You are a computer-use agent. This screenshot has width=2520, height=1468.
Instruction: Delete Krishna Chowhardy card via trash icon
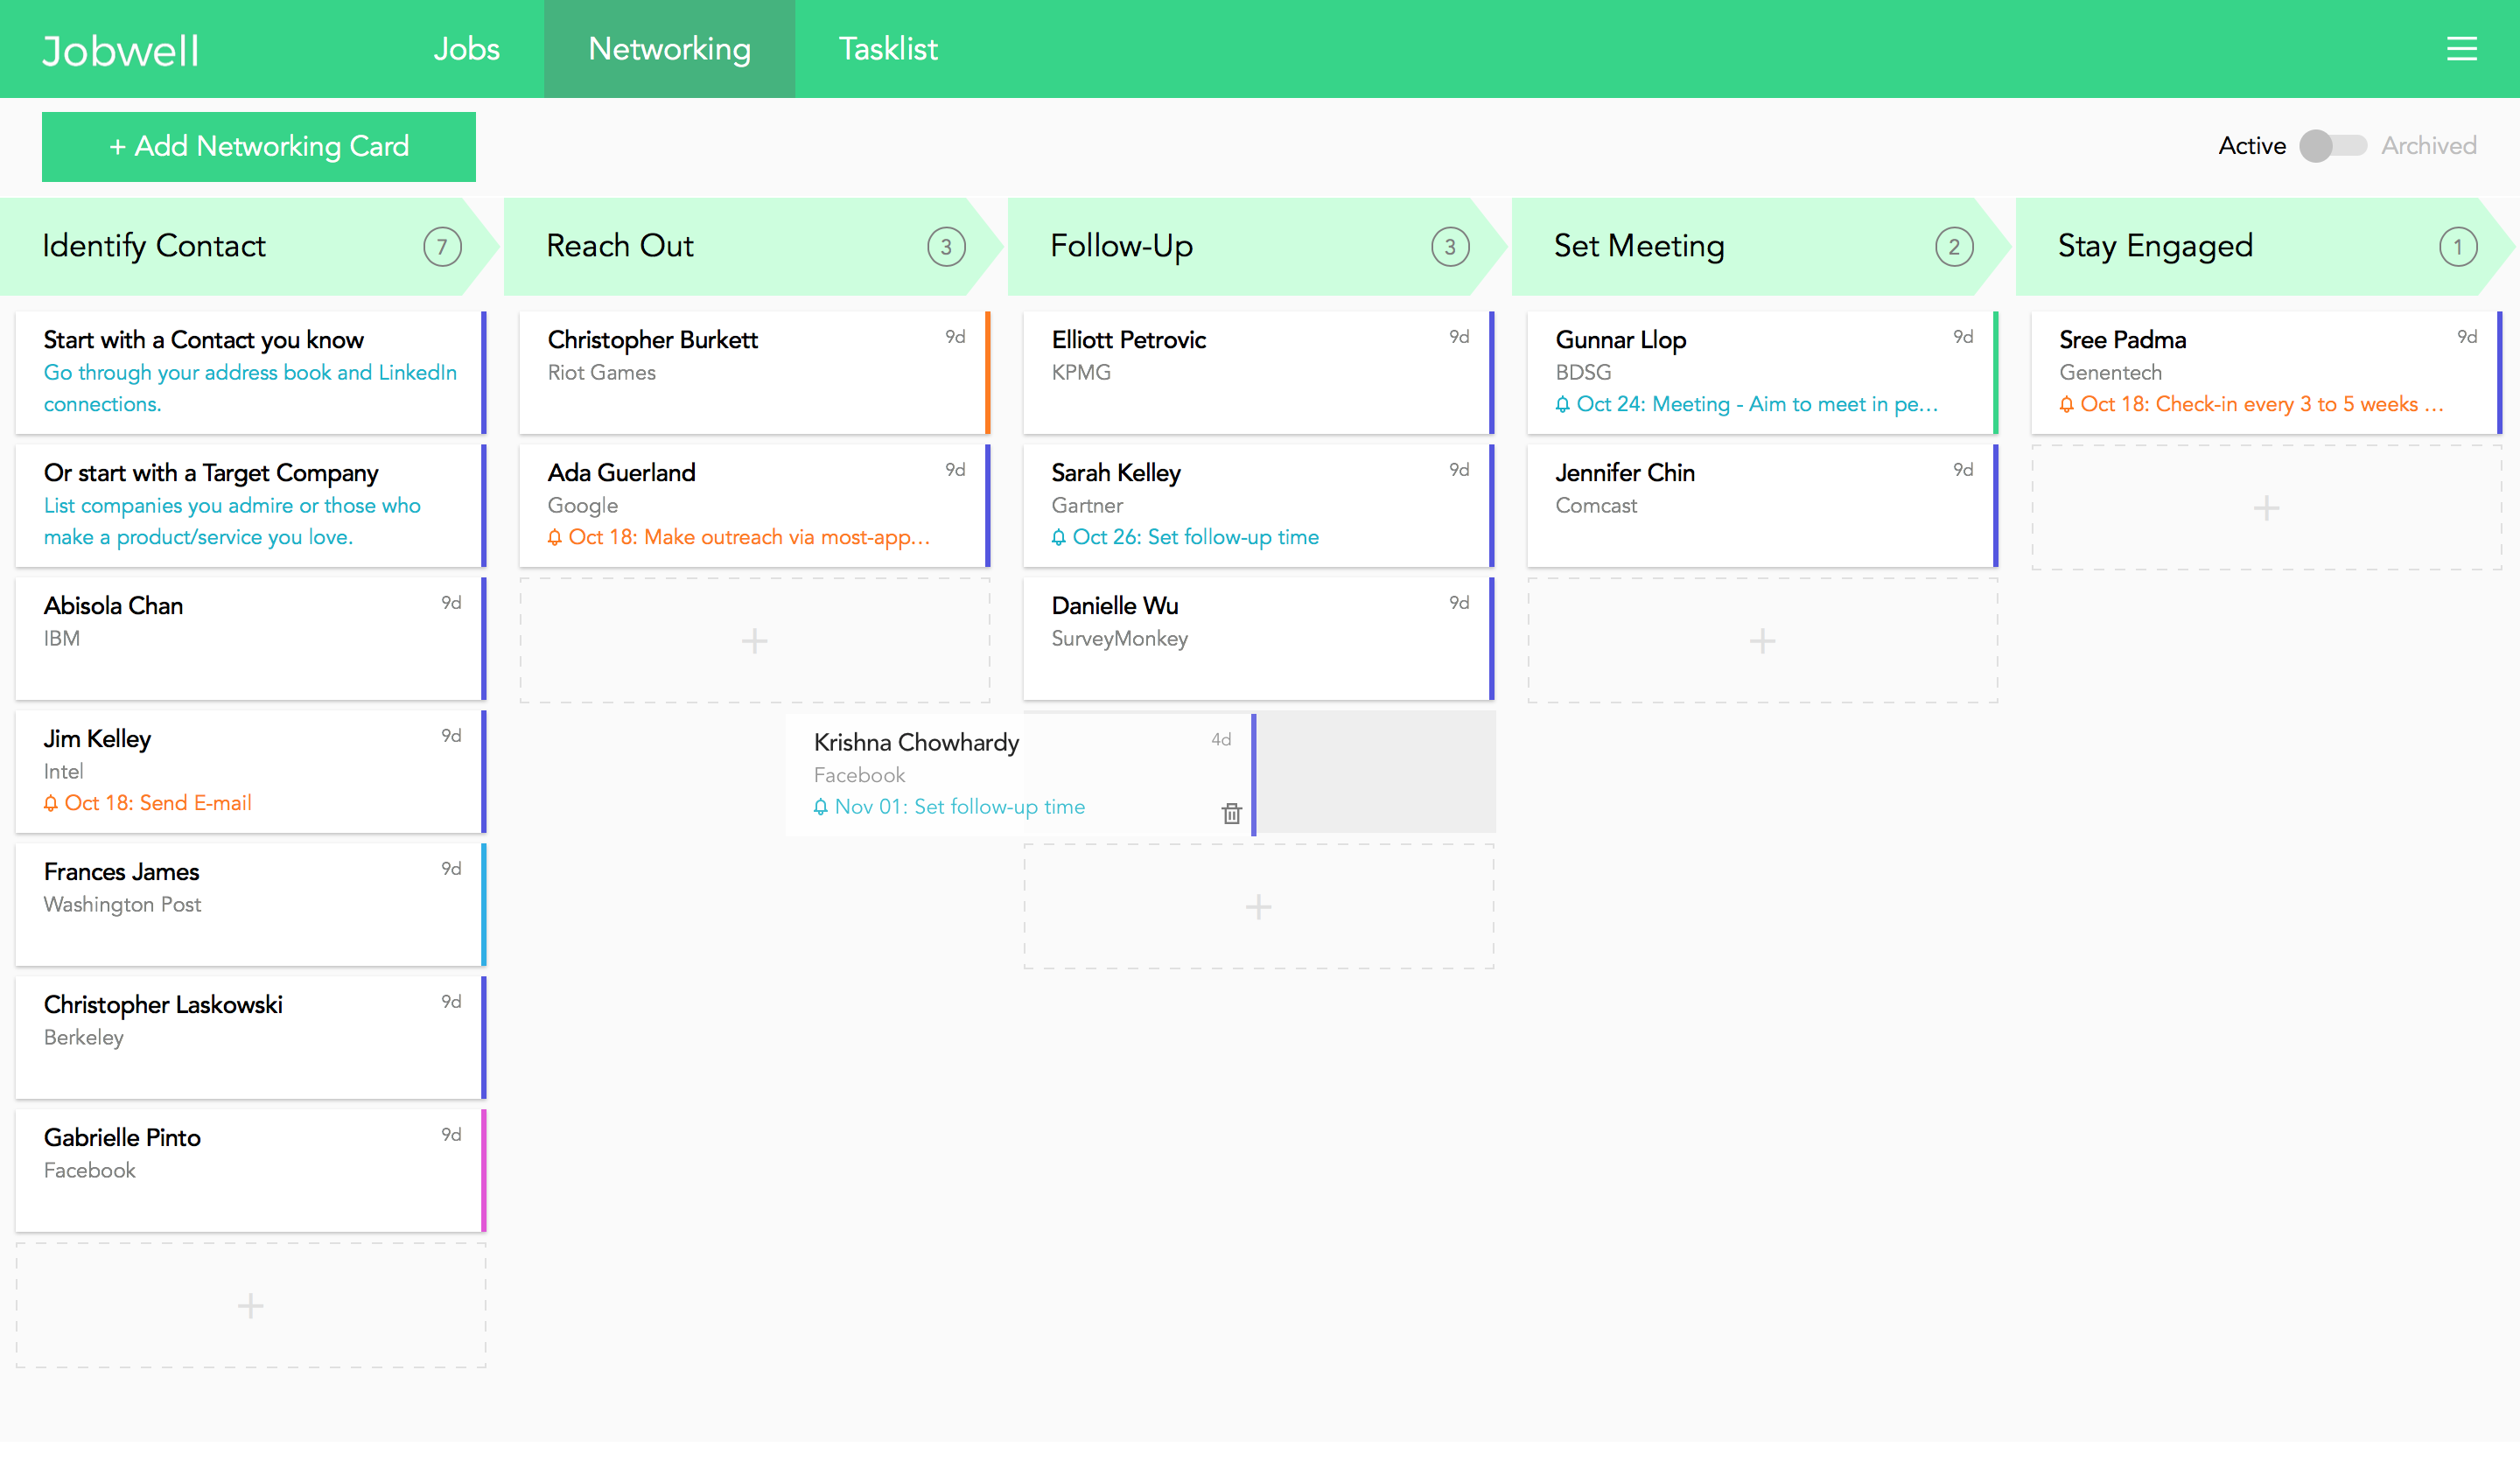click(x=1231, y=813)
